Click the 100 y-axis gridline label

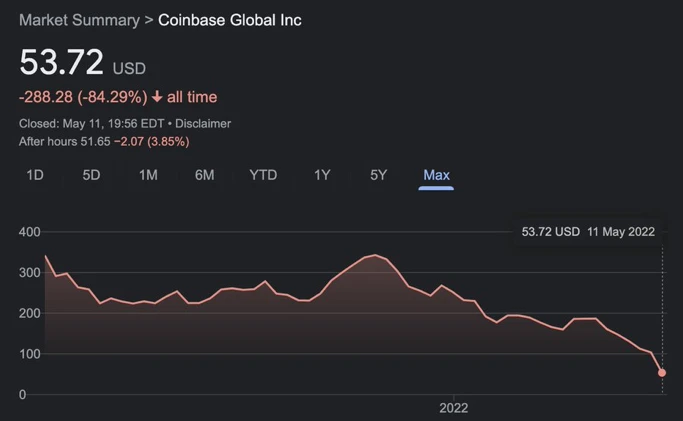point(29,354)
